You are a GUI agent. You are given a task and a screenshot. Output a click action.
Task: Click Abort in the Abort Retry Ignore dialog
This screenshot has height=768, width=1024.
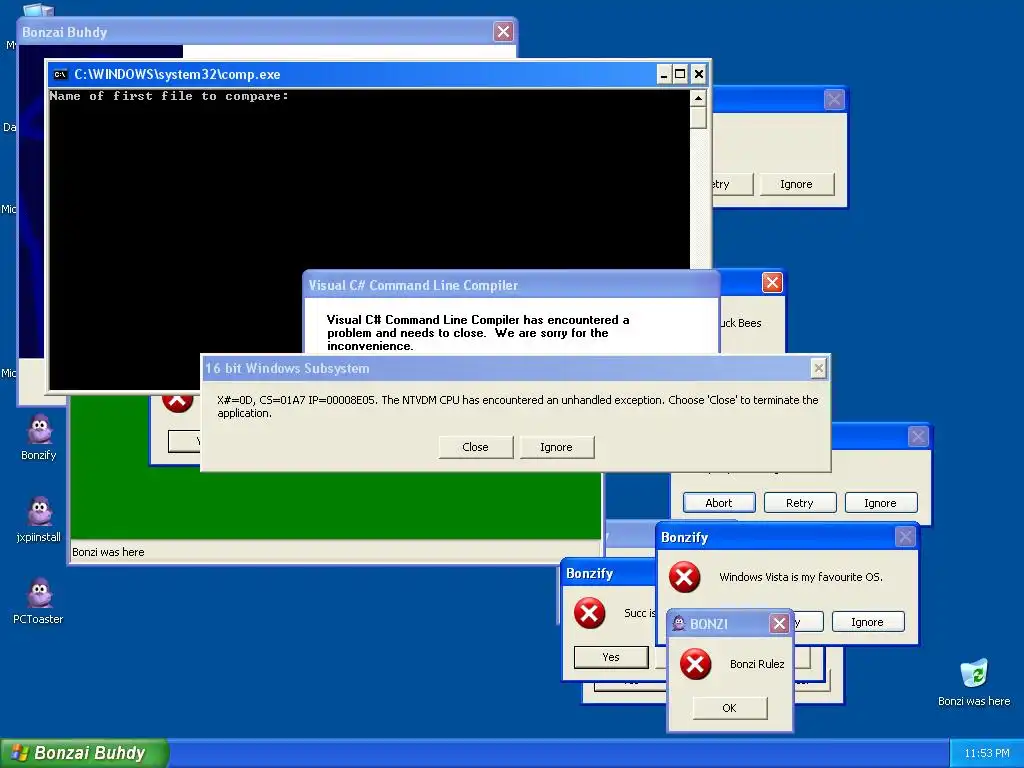tap(719, 503)
